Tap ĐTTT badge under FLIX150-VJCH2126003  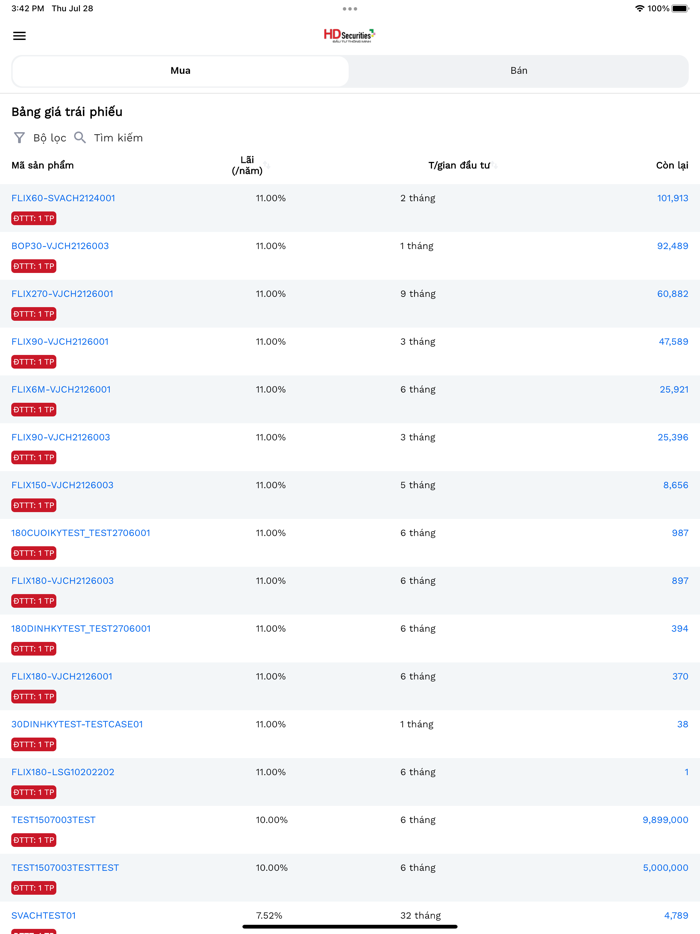click(x=34, y=506)
